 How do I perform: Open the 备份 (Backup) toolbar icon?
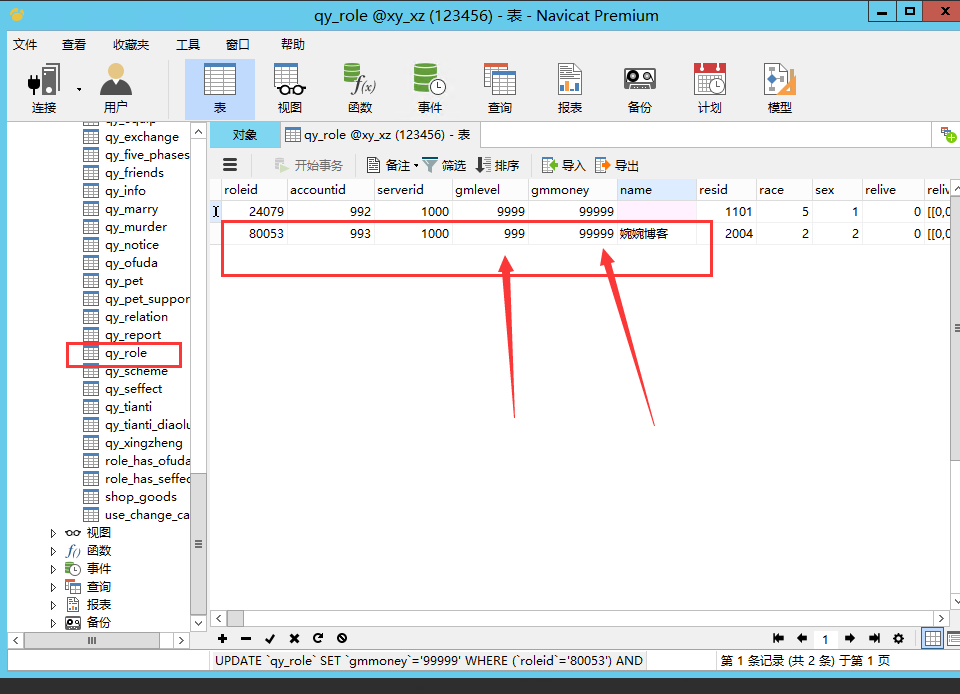(x=639, y=88)
